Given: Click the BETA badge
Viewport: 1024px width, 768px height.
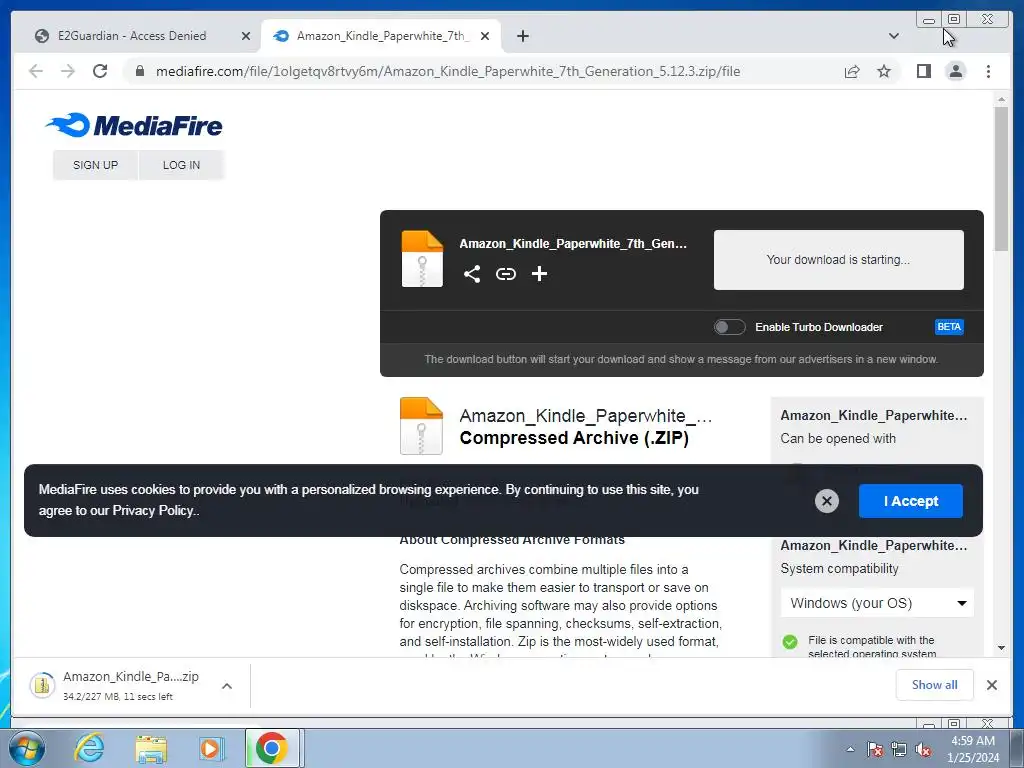Looking at the screenshot, I should pyautogui.click(x=949, y=327).
